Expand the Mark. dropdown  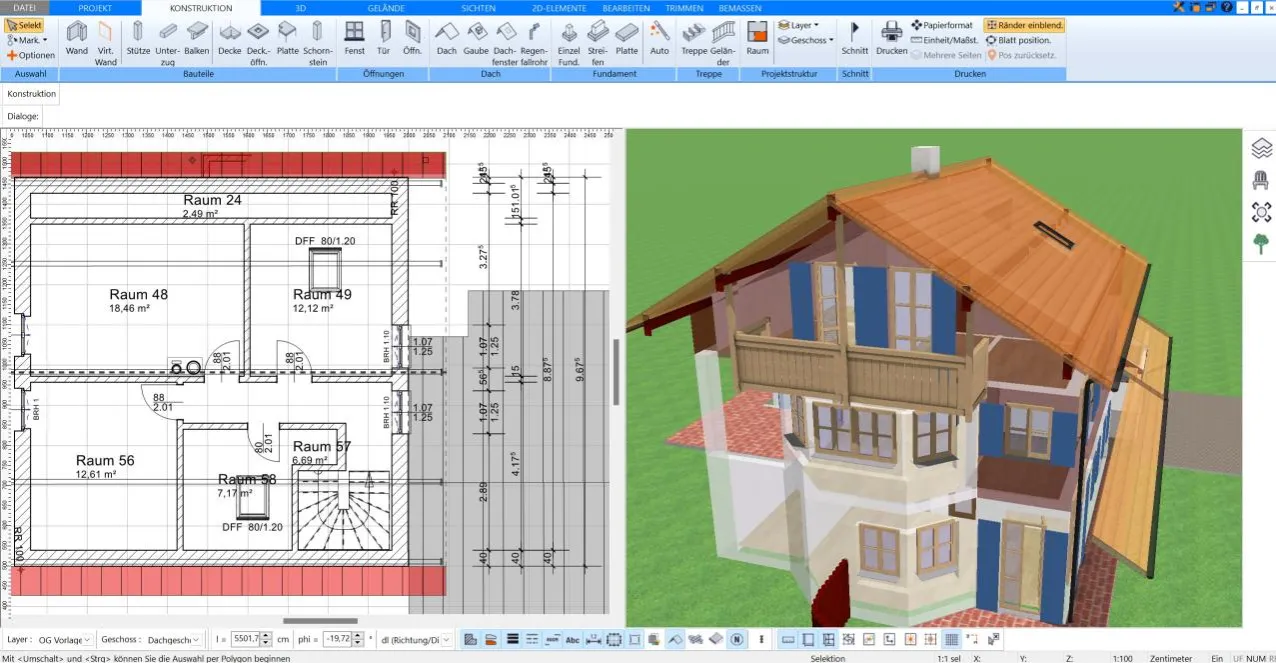(x=28, y=40)
